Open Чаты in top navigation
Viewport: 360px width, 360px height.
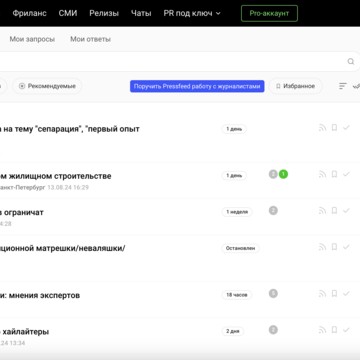(x=141, y=13)
